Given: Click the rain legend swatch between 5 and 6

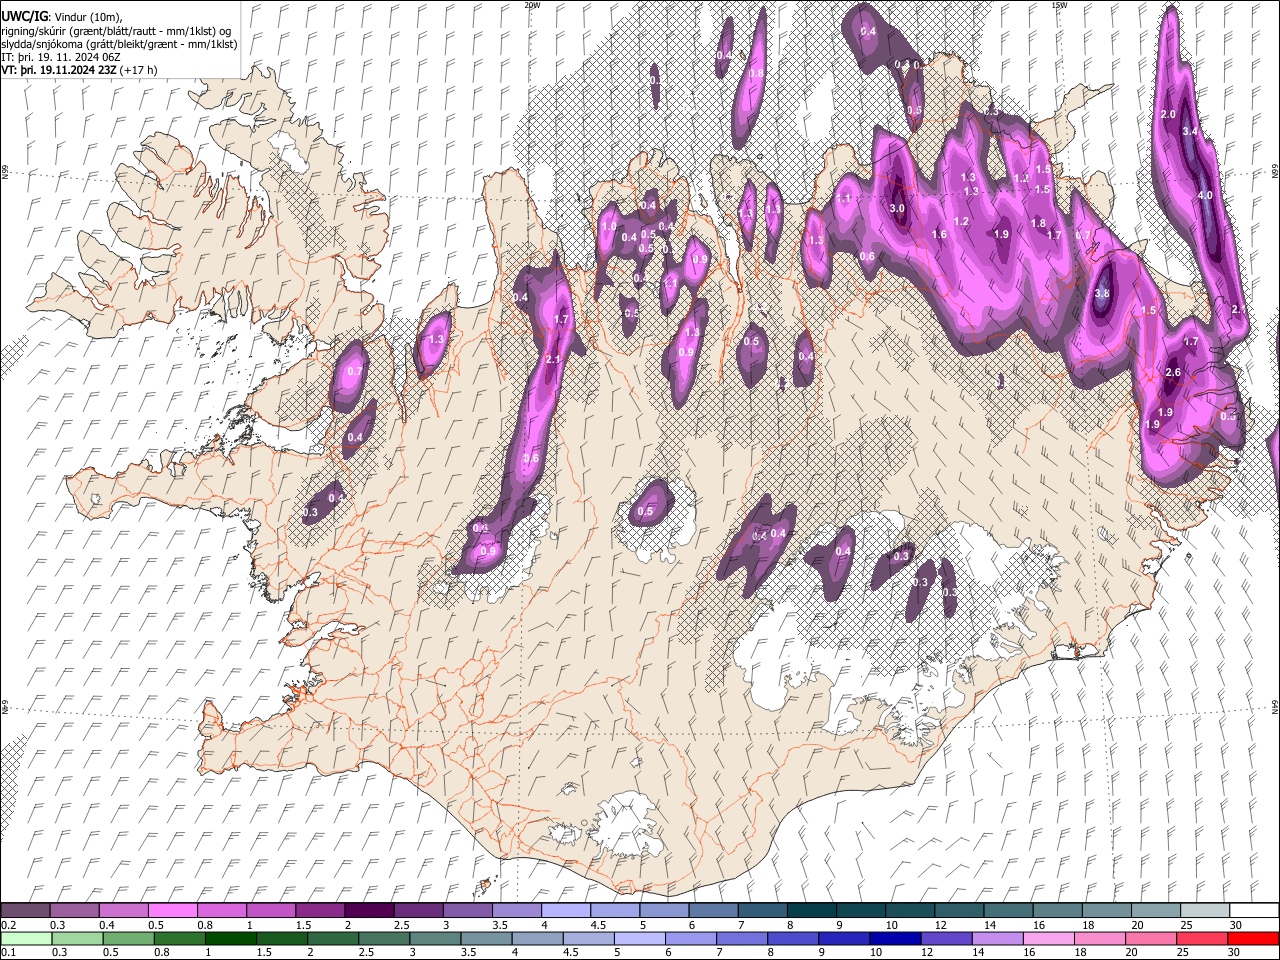Looking at the screenshot, I should tap(639, 938).
